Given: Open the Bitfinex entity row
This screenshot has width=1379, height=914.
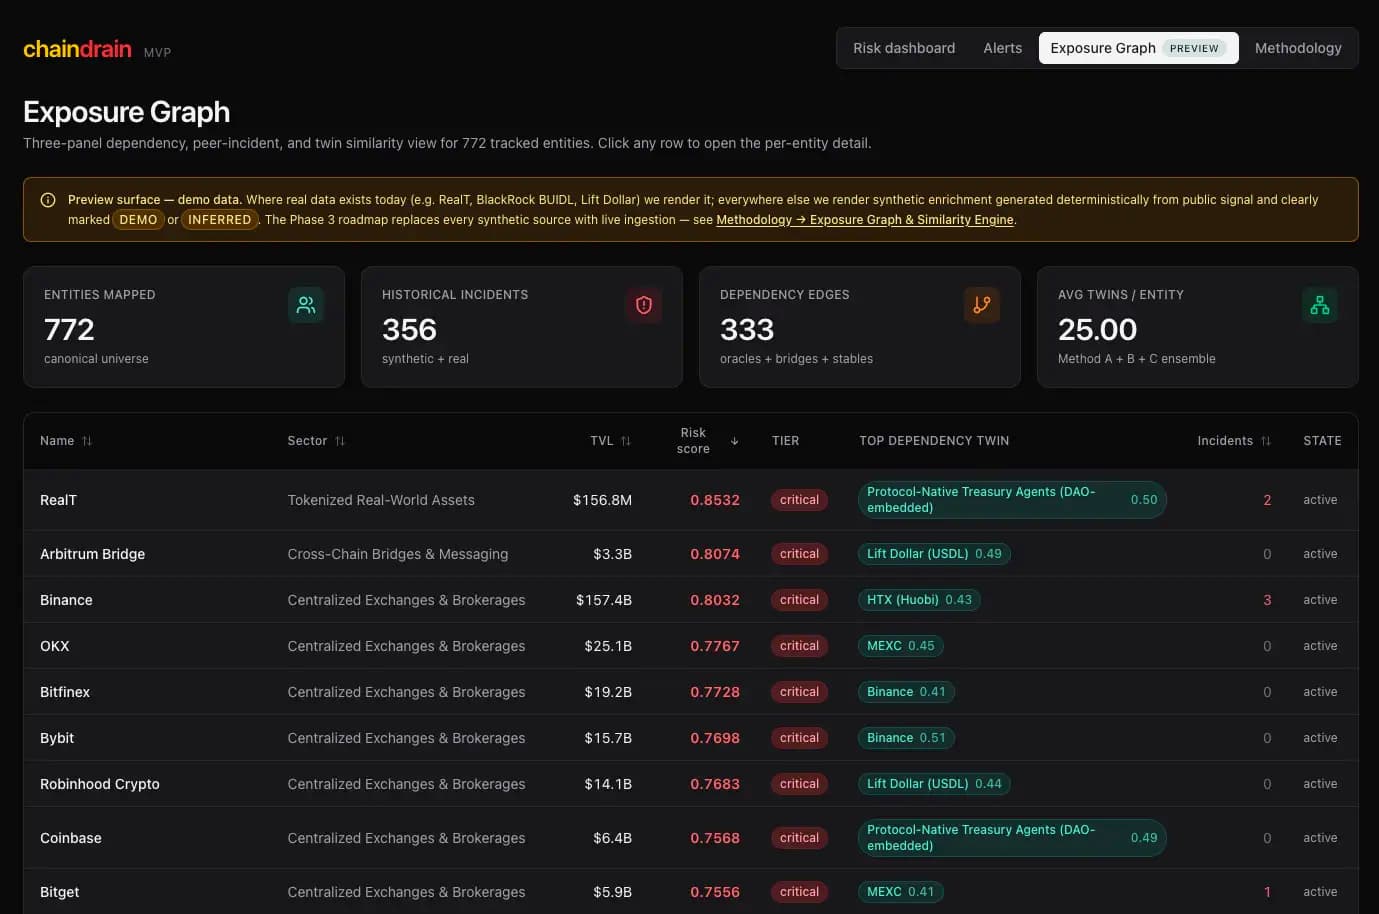Looking at the screenshot, I should coord(691,692).
